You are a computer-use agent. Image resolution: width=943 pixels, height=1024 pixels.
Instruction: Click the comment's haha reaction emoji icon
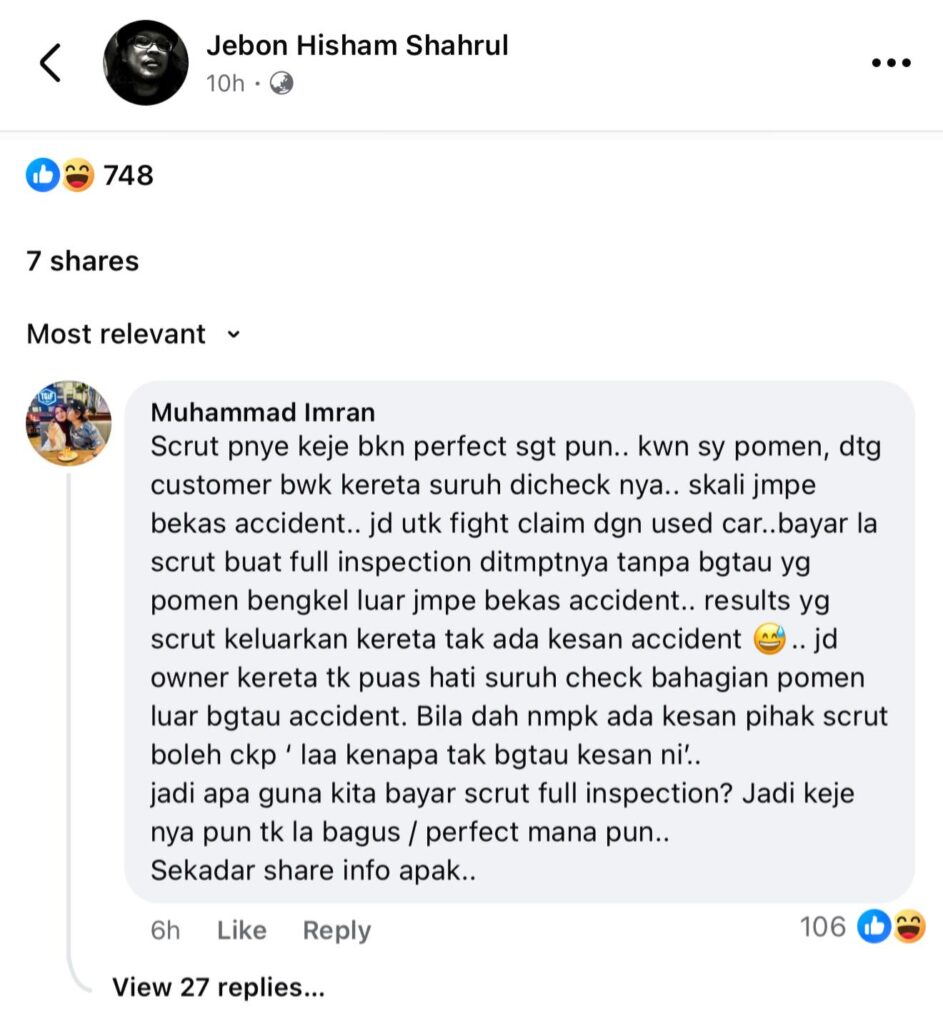[908, 927]
